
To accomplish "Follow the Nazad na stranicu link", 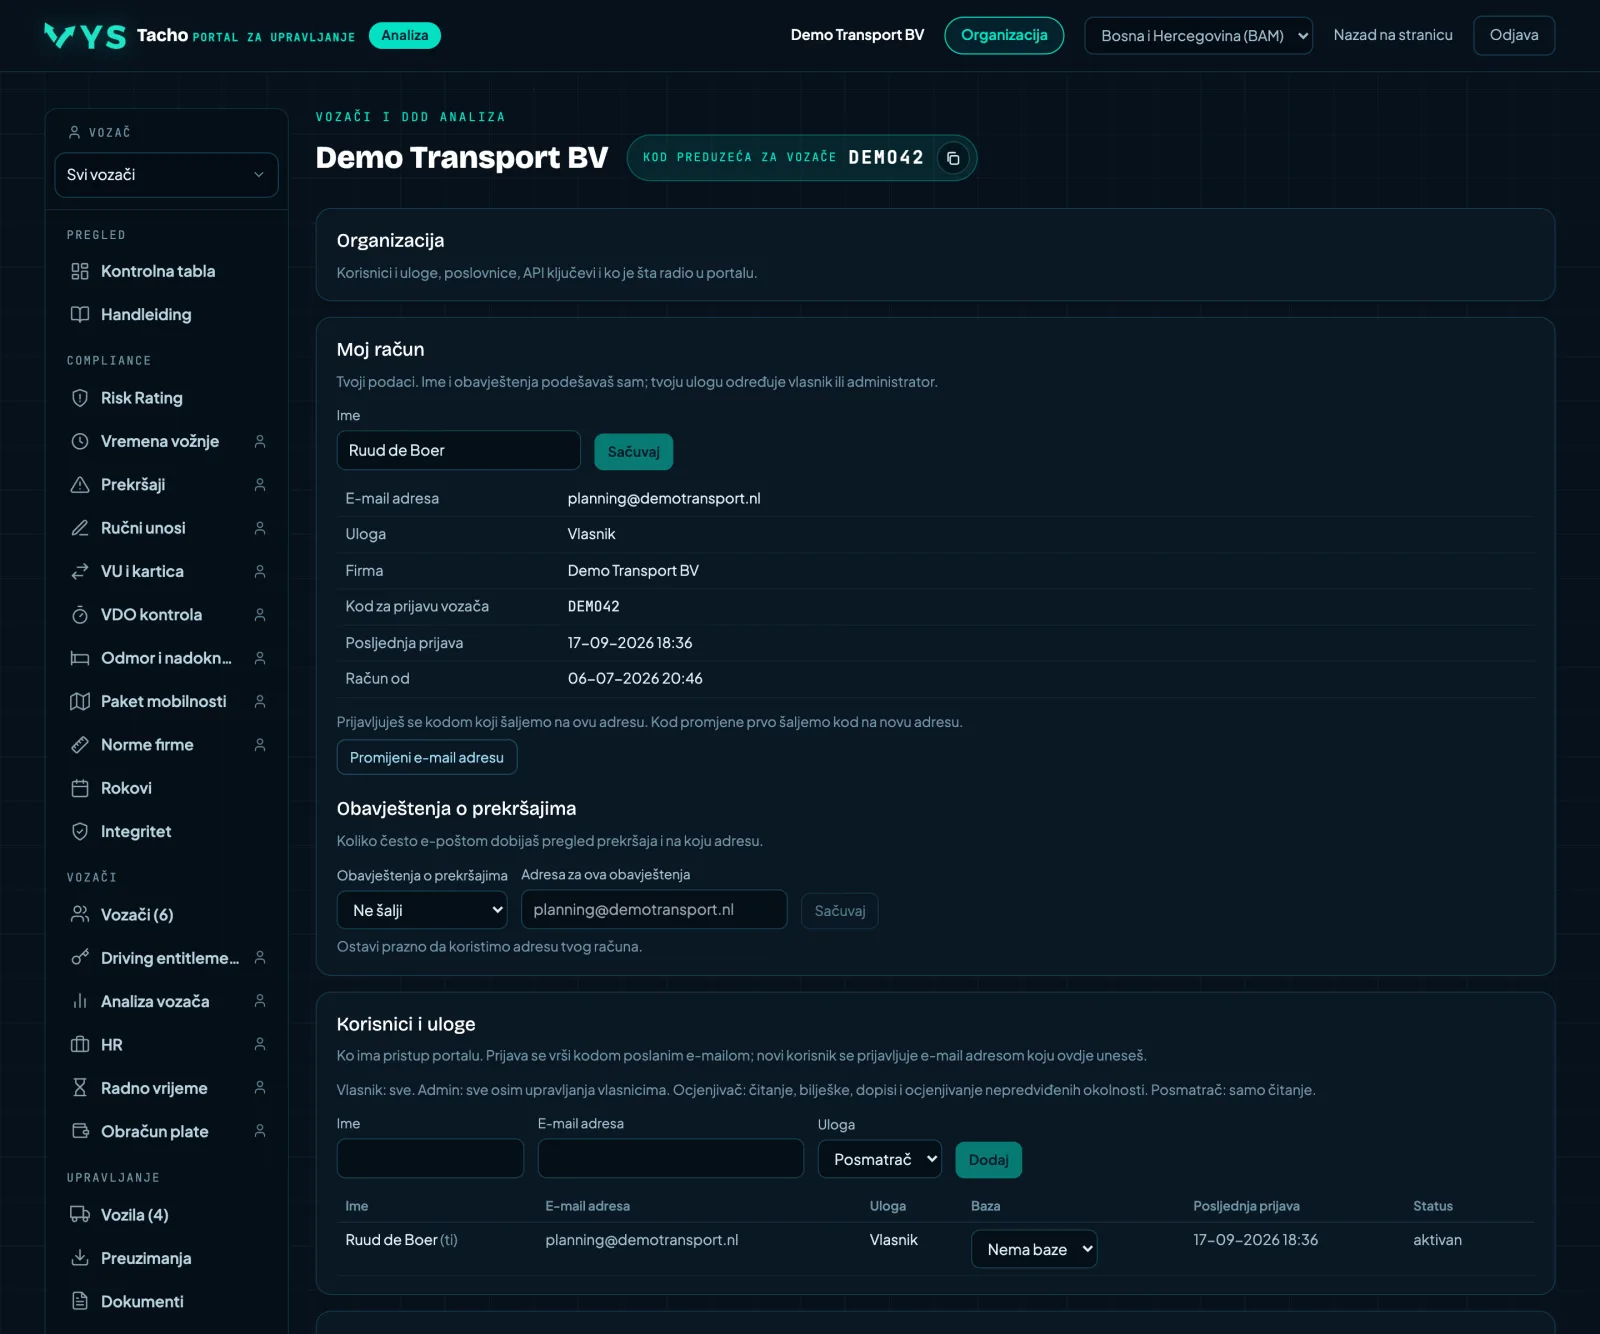I will [x=1393, y=35].
